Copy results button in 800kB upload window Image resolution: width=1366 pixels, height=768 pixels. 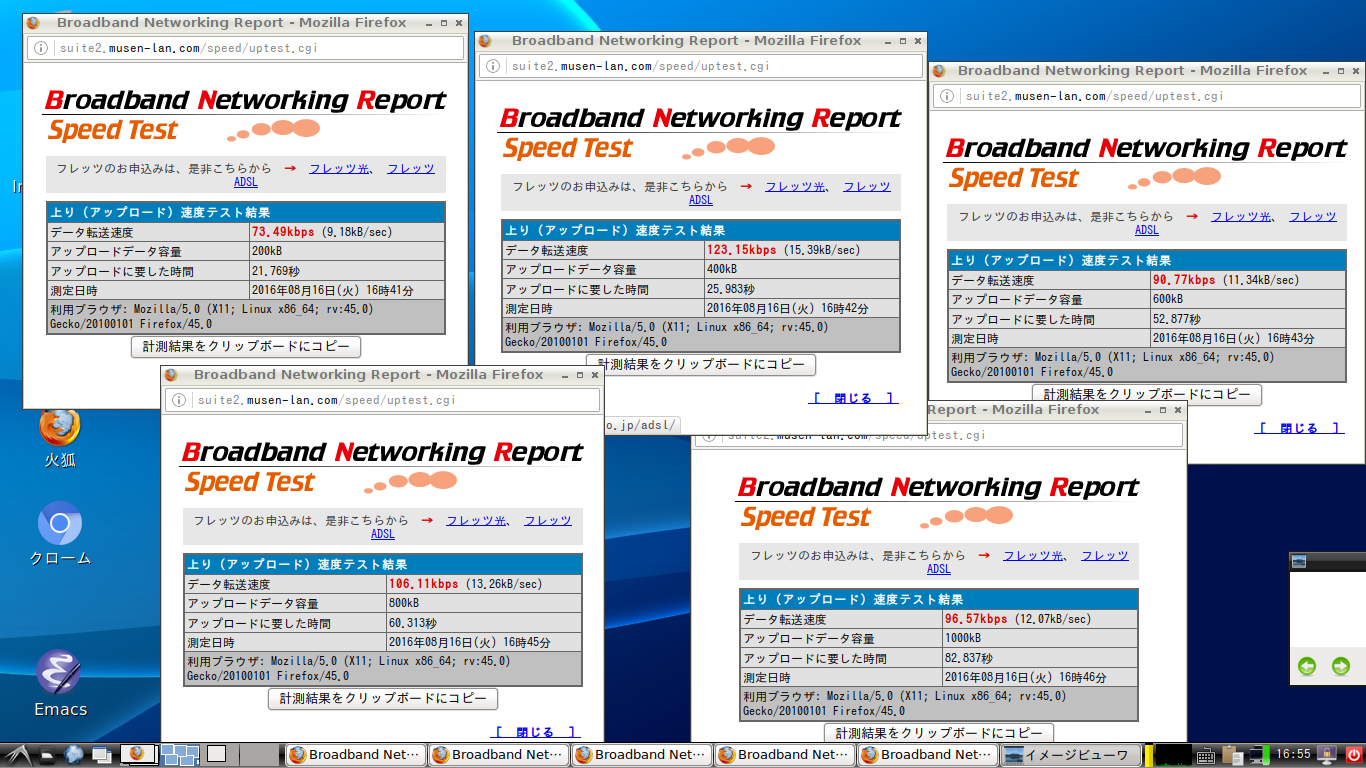point(382,699)
